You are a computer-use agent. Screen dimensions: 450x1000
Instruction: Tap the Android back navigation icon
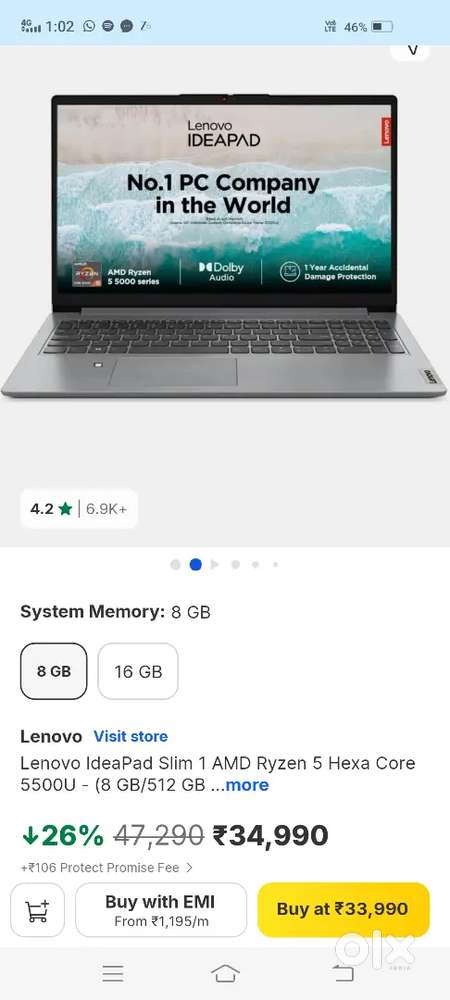[343, 973]
